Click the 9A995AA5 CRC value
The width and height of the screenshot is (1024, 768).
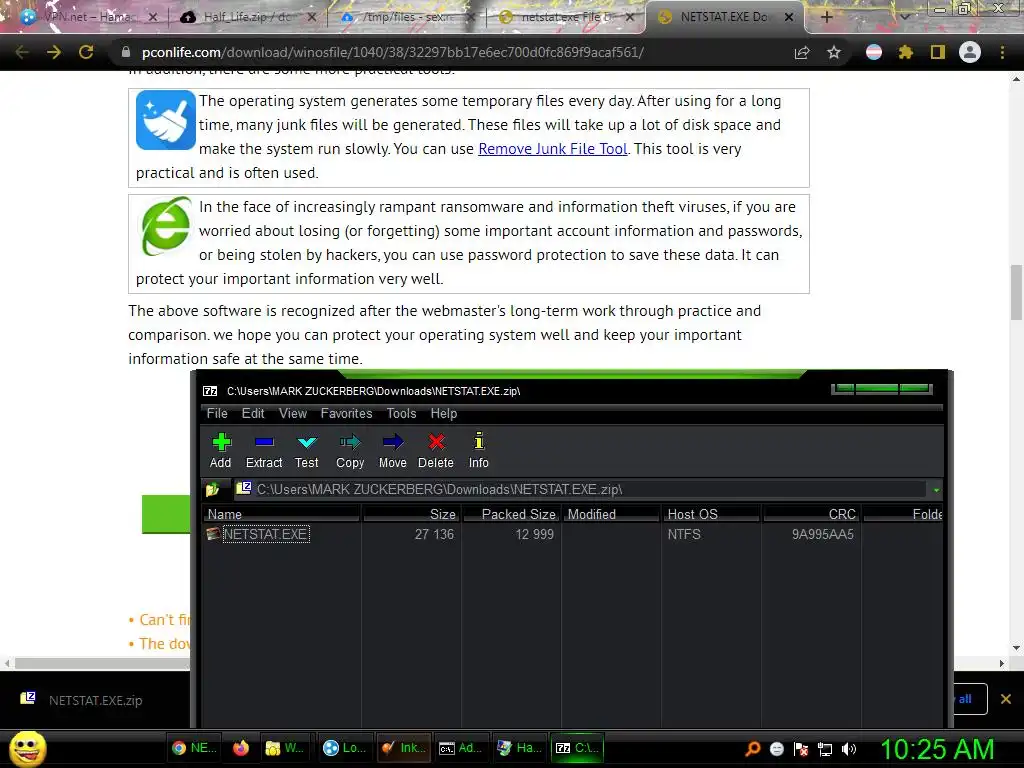[822, 534]
